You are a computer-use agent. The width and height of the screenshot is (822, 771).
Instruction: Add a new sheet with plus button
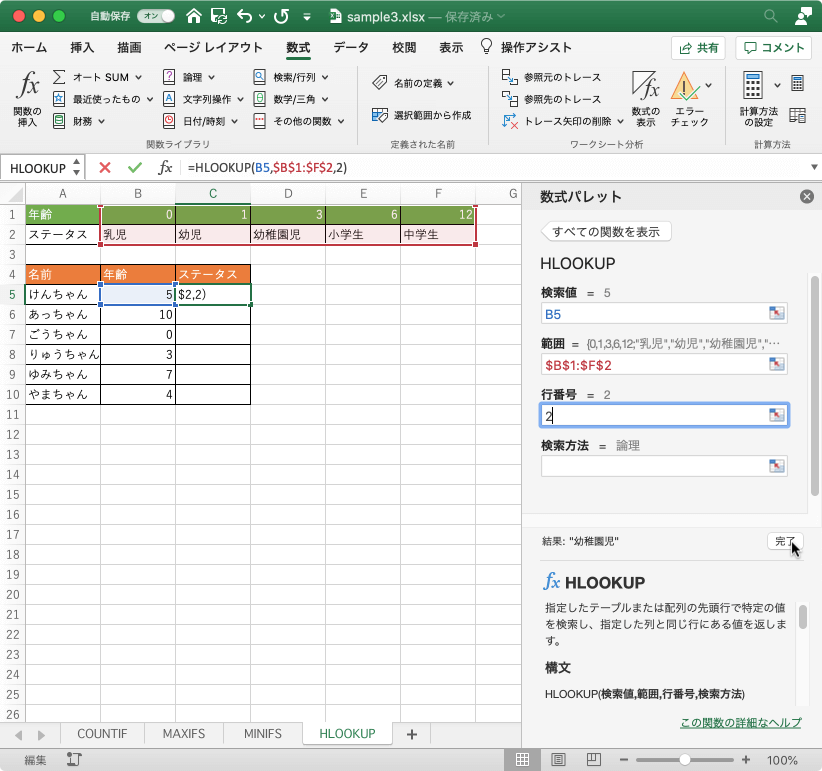412,734
